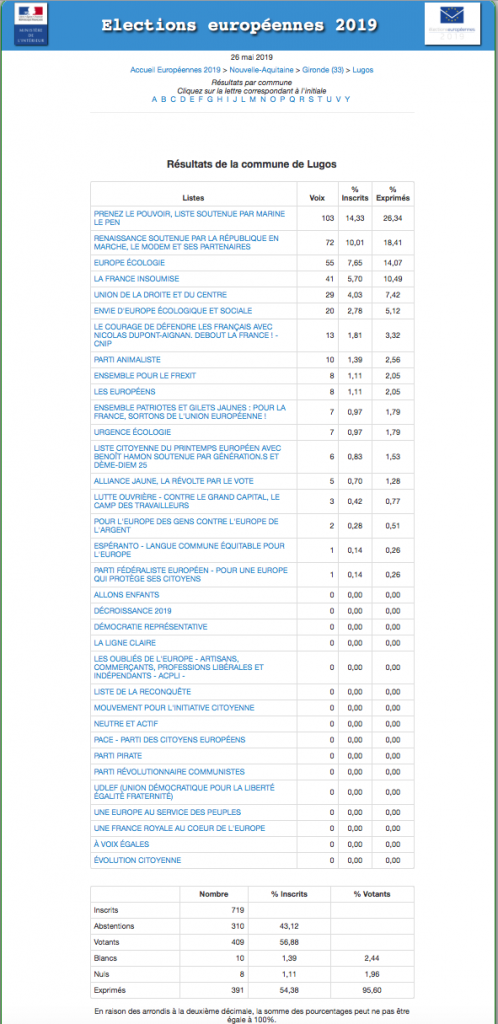Open LES OUBLIÉS DE L'EUROPE list link
The image size is (498, 1024).
click(179, 667)
